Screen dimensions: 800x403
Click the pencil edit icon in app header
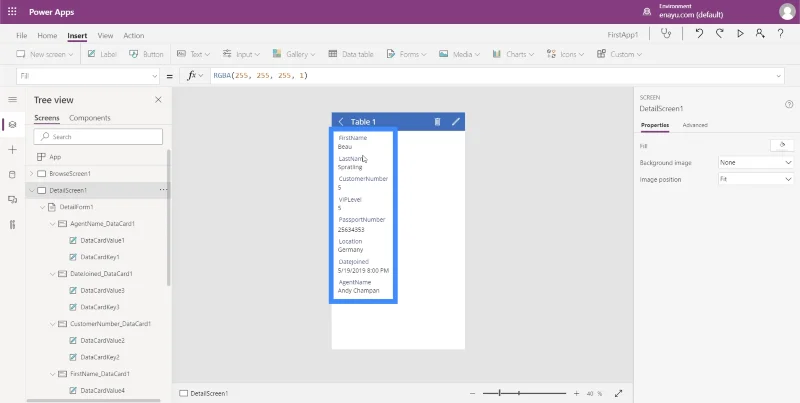(x=456, y=121)
